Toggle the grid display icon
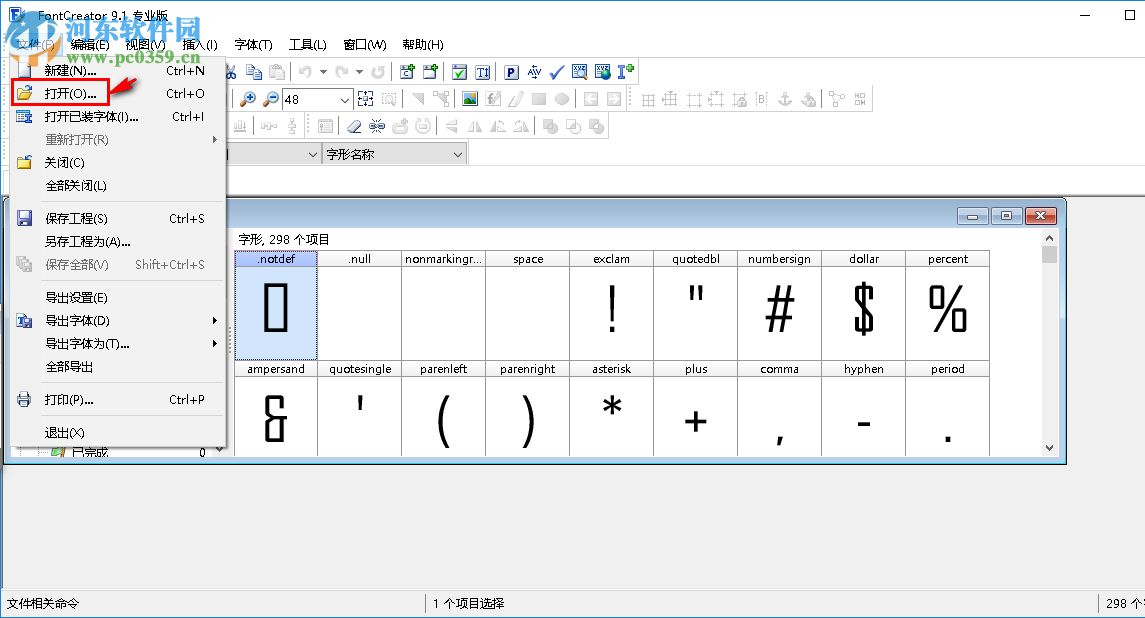1145x618 pixels. click(x=648, y=98)
